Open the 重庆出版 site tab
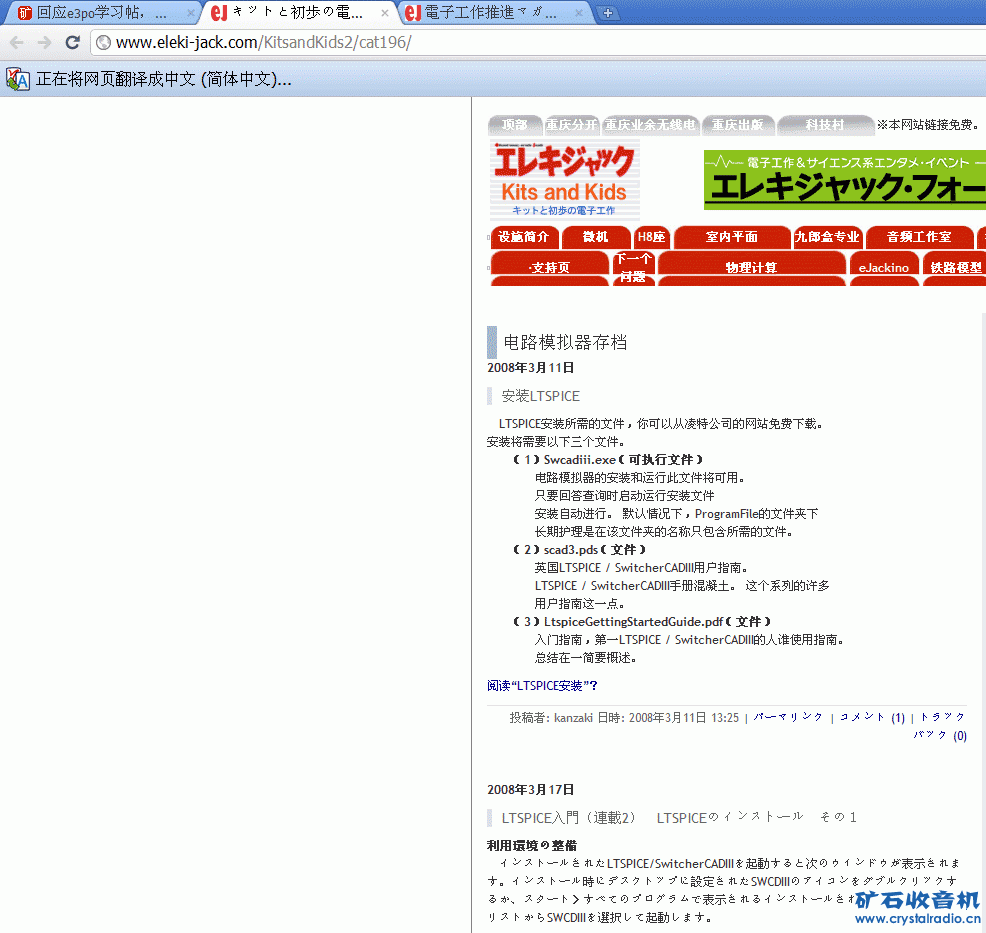Screen dimensions: 986x933 [x=738, y=125]
